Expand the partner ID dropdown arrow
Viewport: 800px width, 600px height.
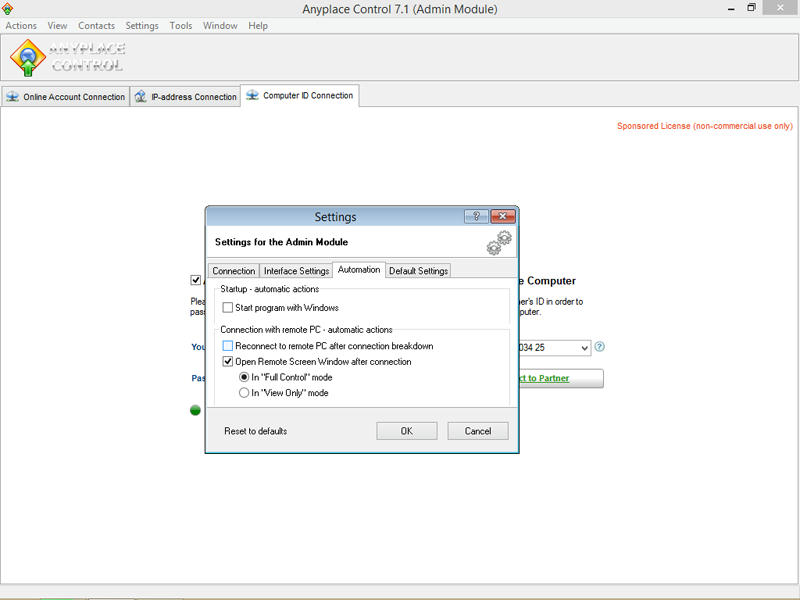(584, 348)
